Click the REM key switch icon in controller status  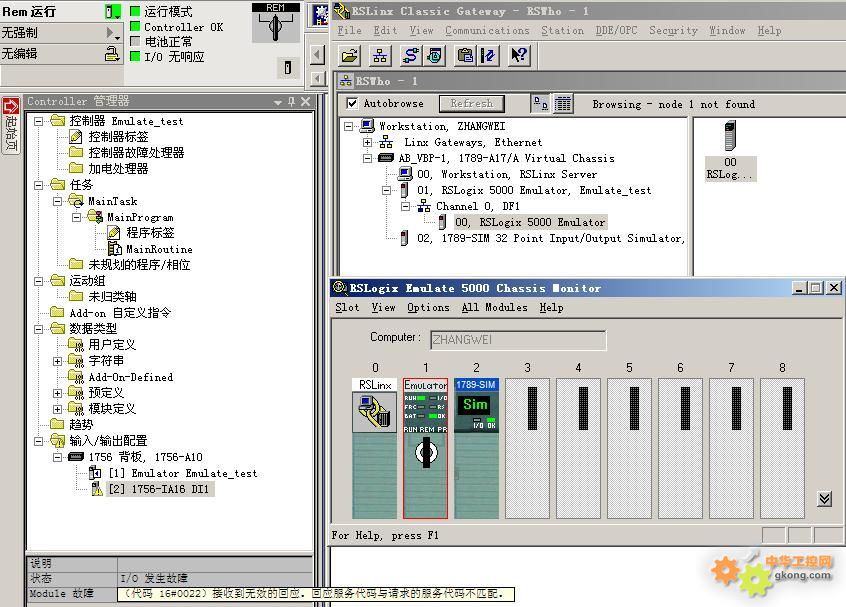pyautogui.click(x=275, y=23)
